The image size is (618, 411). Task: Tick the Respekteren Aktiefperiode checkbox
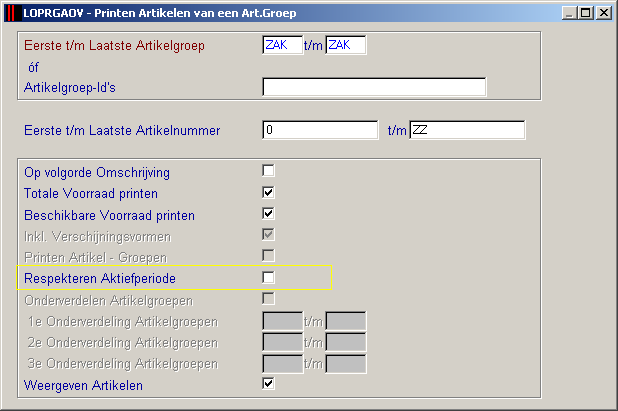coord(268,277)
